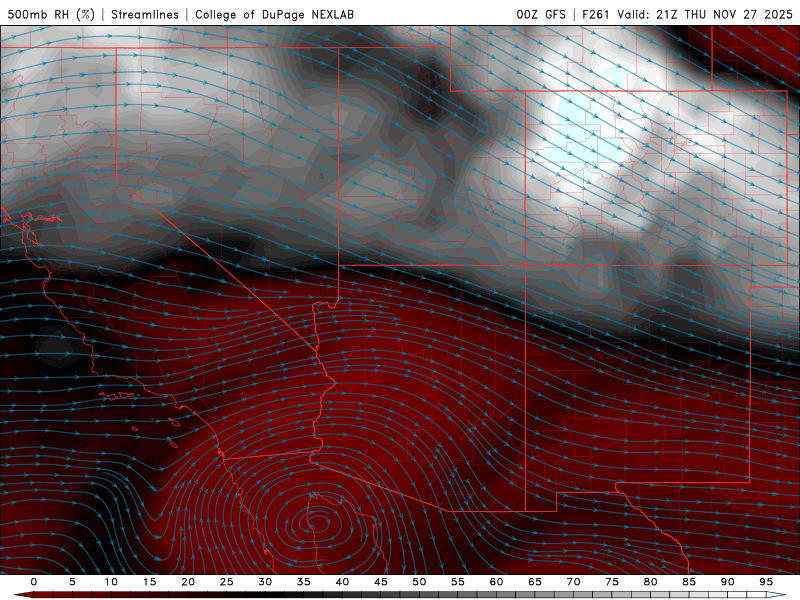Click the 25 value on the colorbar scale
Image resolution: width=800 pixels, height=600 pixels.
[226, 582]
